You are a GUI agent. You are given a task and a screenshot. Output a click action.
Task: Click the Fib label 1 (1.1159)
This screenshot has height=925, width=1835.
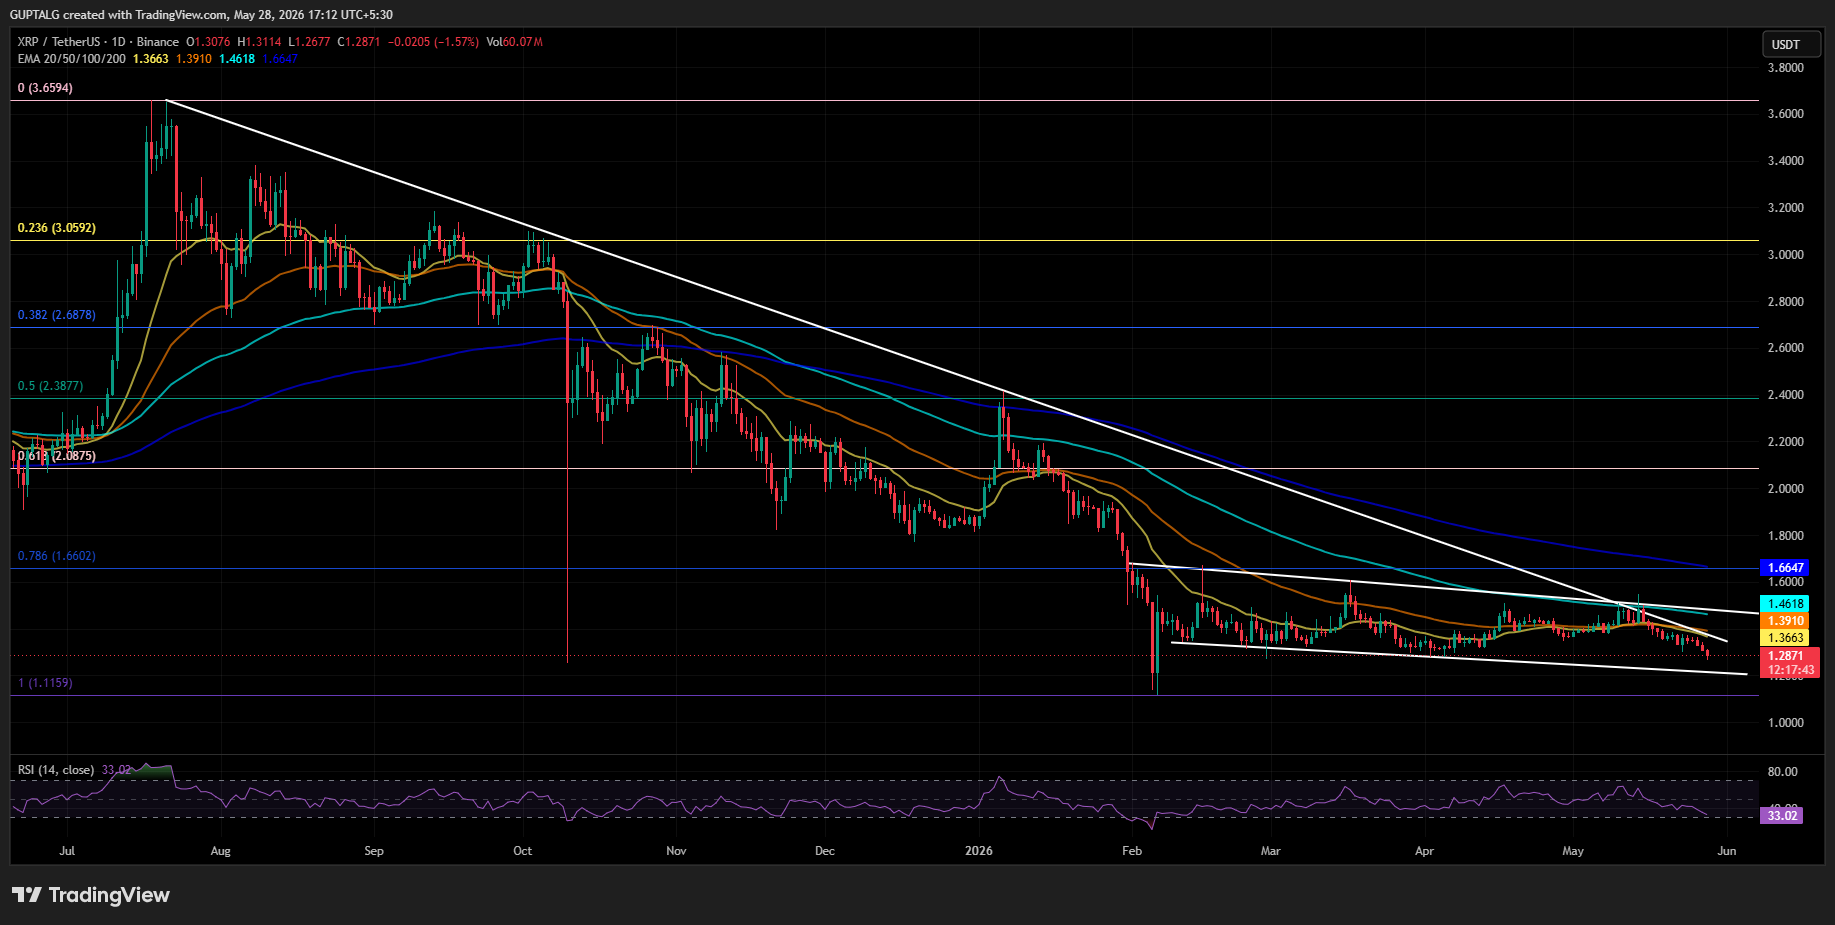45,683
